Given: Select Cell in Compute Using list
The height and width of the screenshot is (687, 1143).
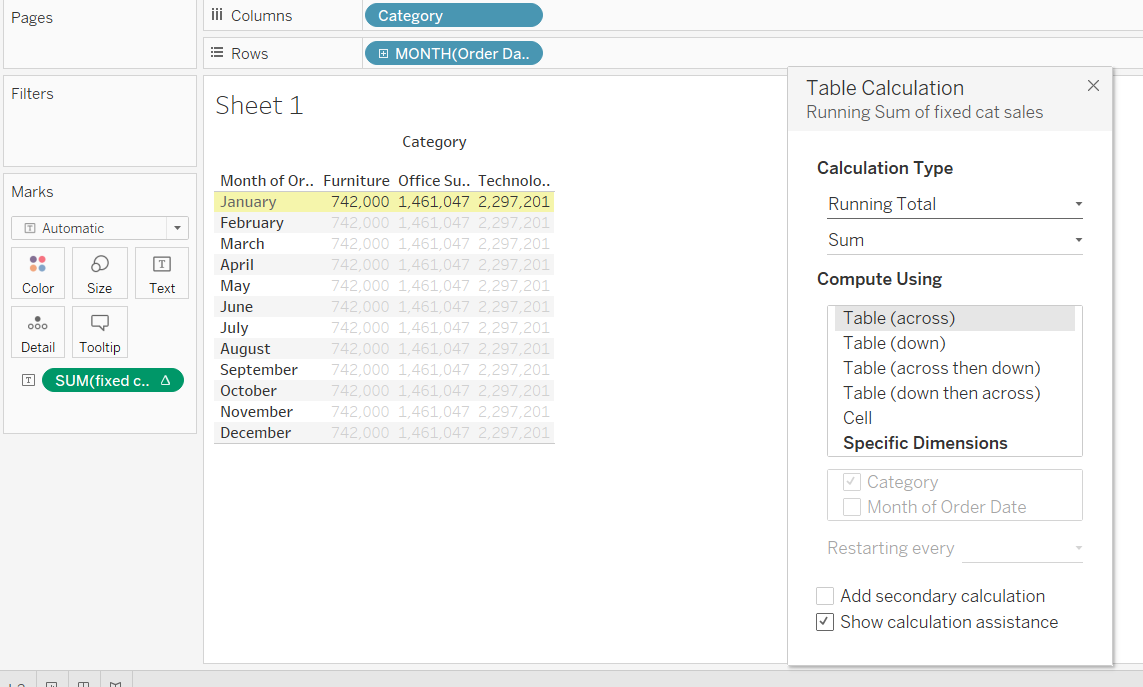Looking at the screenshot, I should [857, 418].
